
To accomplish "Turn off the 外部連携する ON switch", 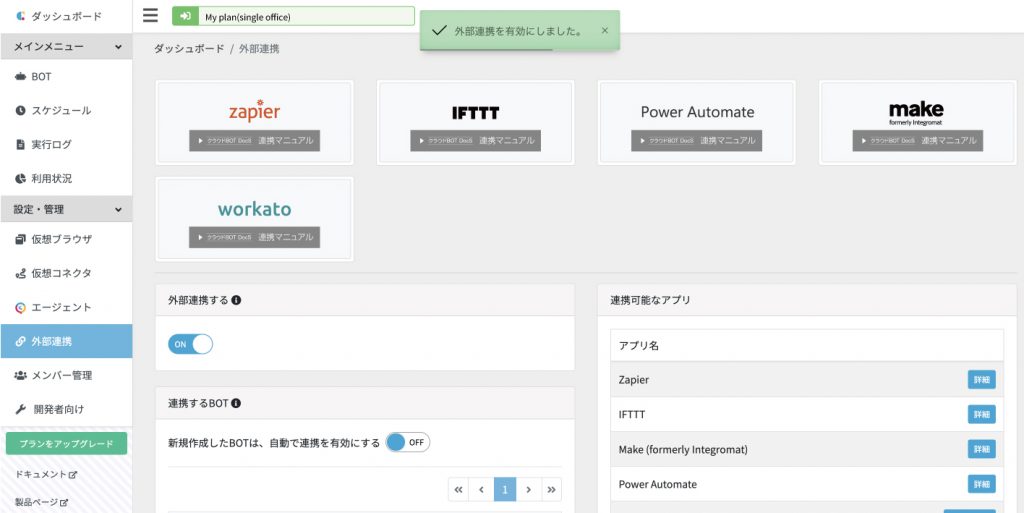I will (191, 344).
